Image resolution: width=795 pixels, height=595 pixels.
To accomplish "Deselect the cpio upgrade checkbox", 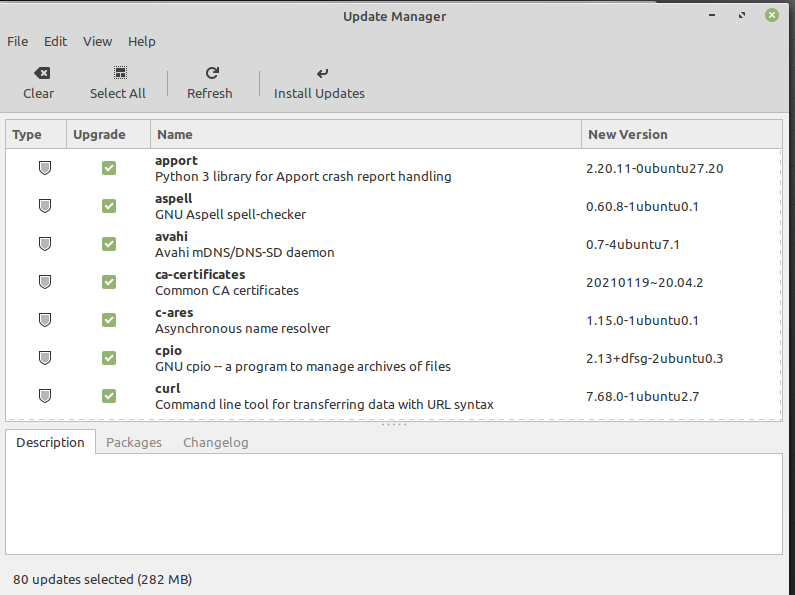I will tap(109, 358).
